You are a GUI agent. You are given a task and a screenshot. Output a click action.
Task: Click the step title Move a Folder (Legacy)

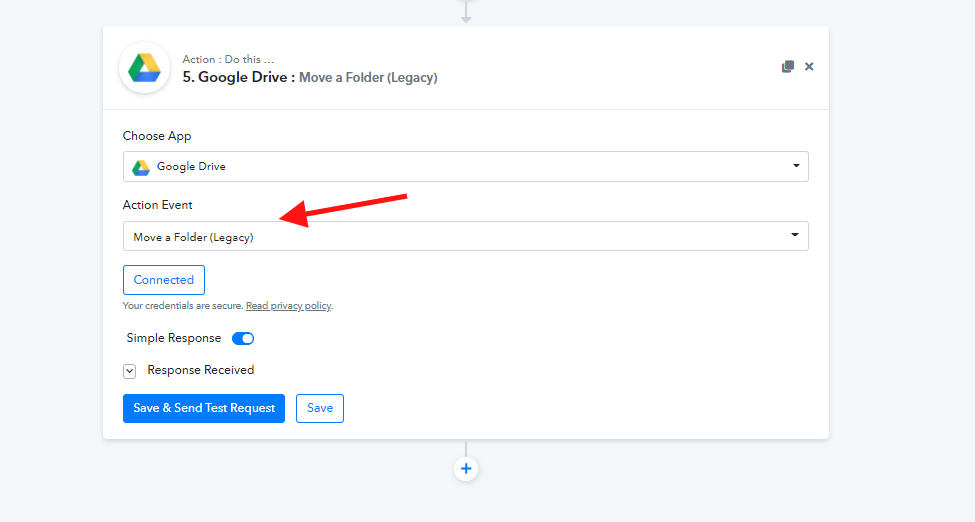click(368, 78)
